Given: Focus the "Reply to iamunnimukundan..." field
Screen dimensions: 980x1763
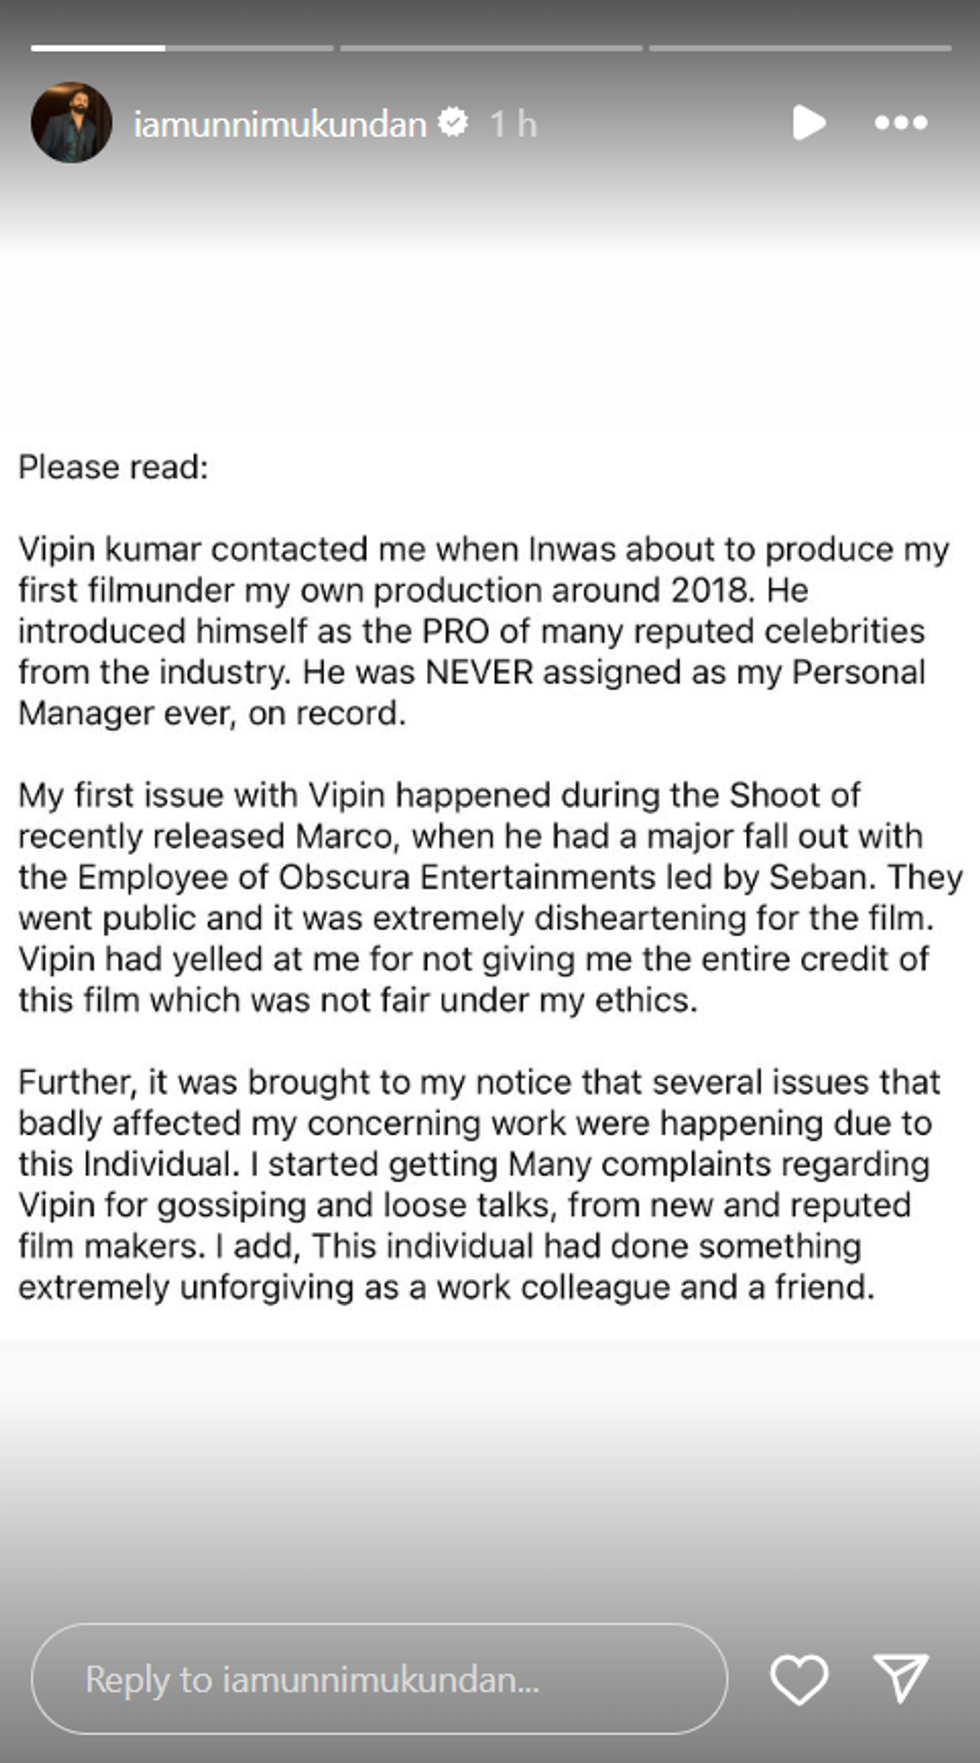Looking at the screenshot, I should [x=380, y=1679].
